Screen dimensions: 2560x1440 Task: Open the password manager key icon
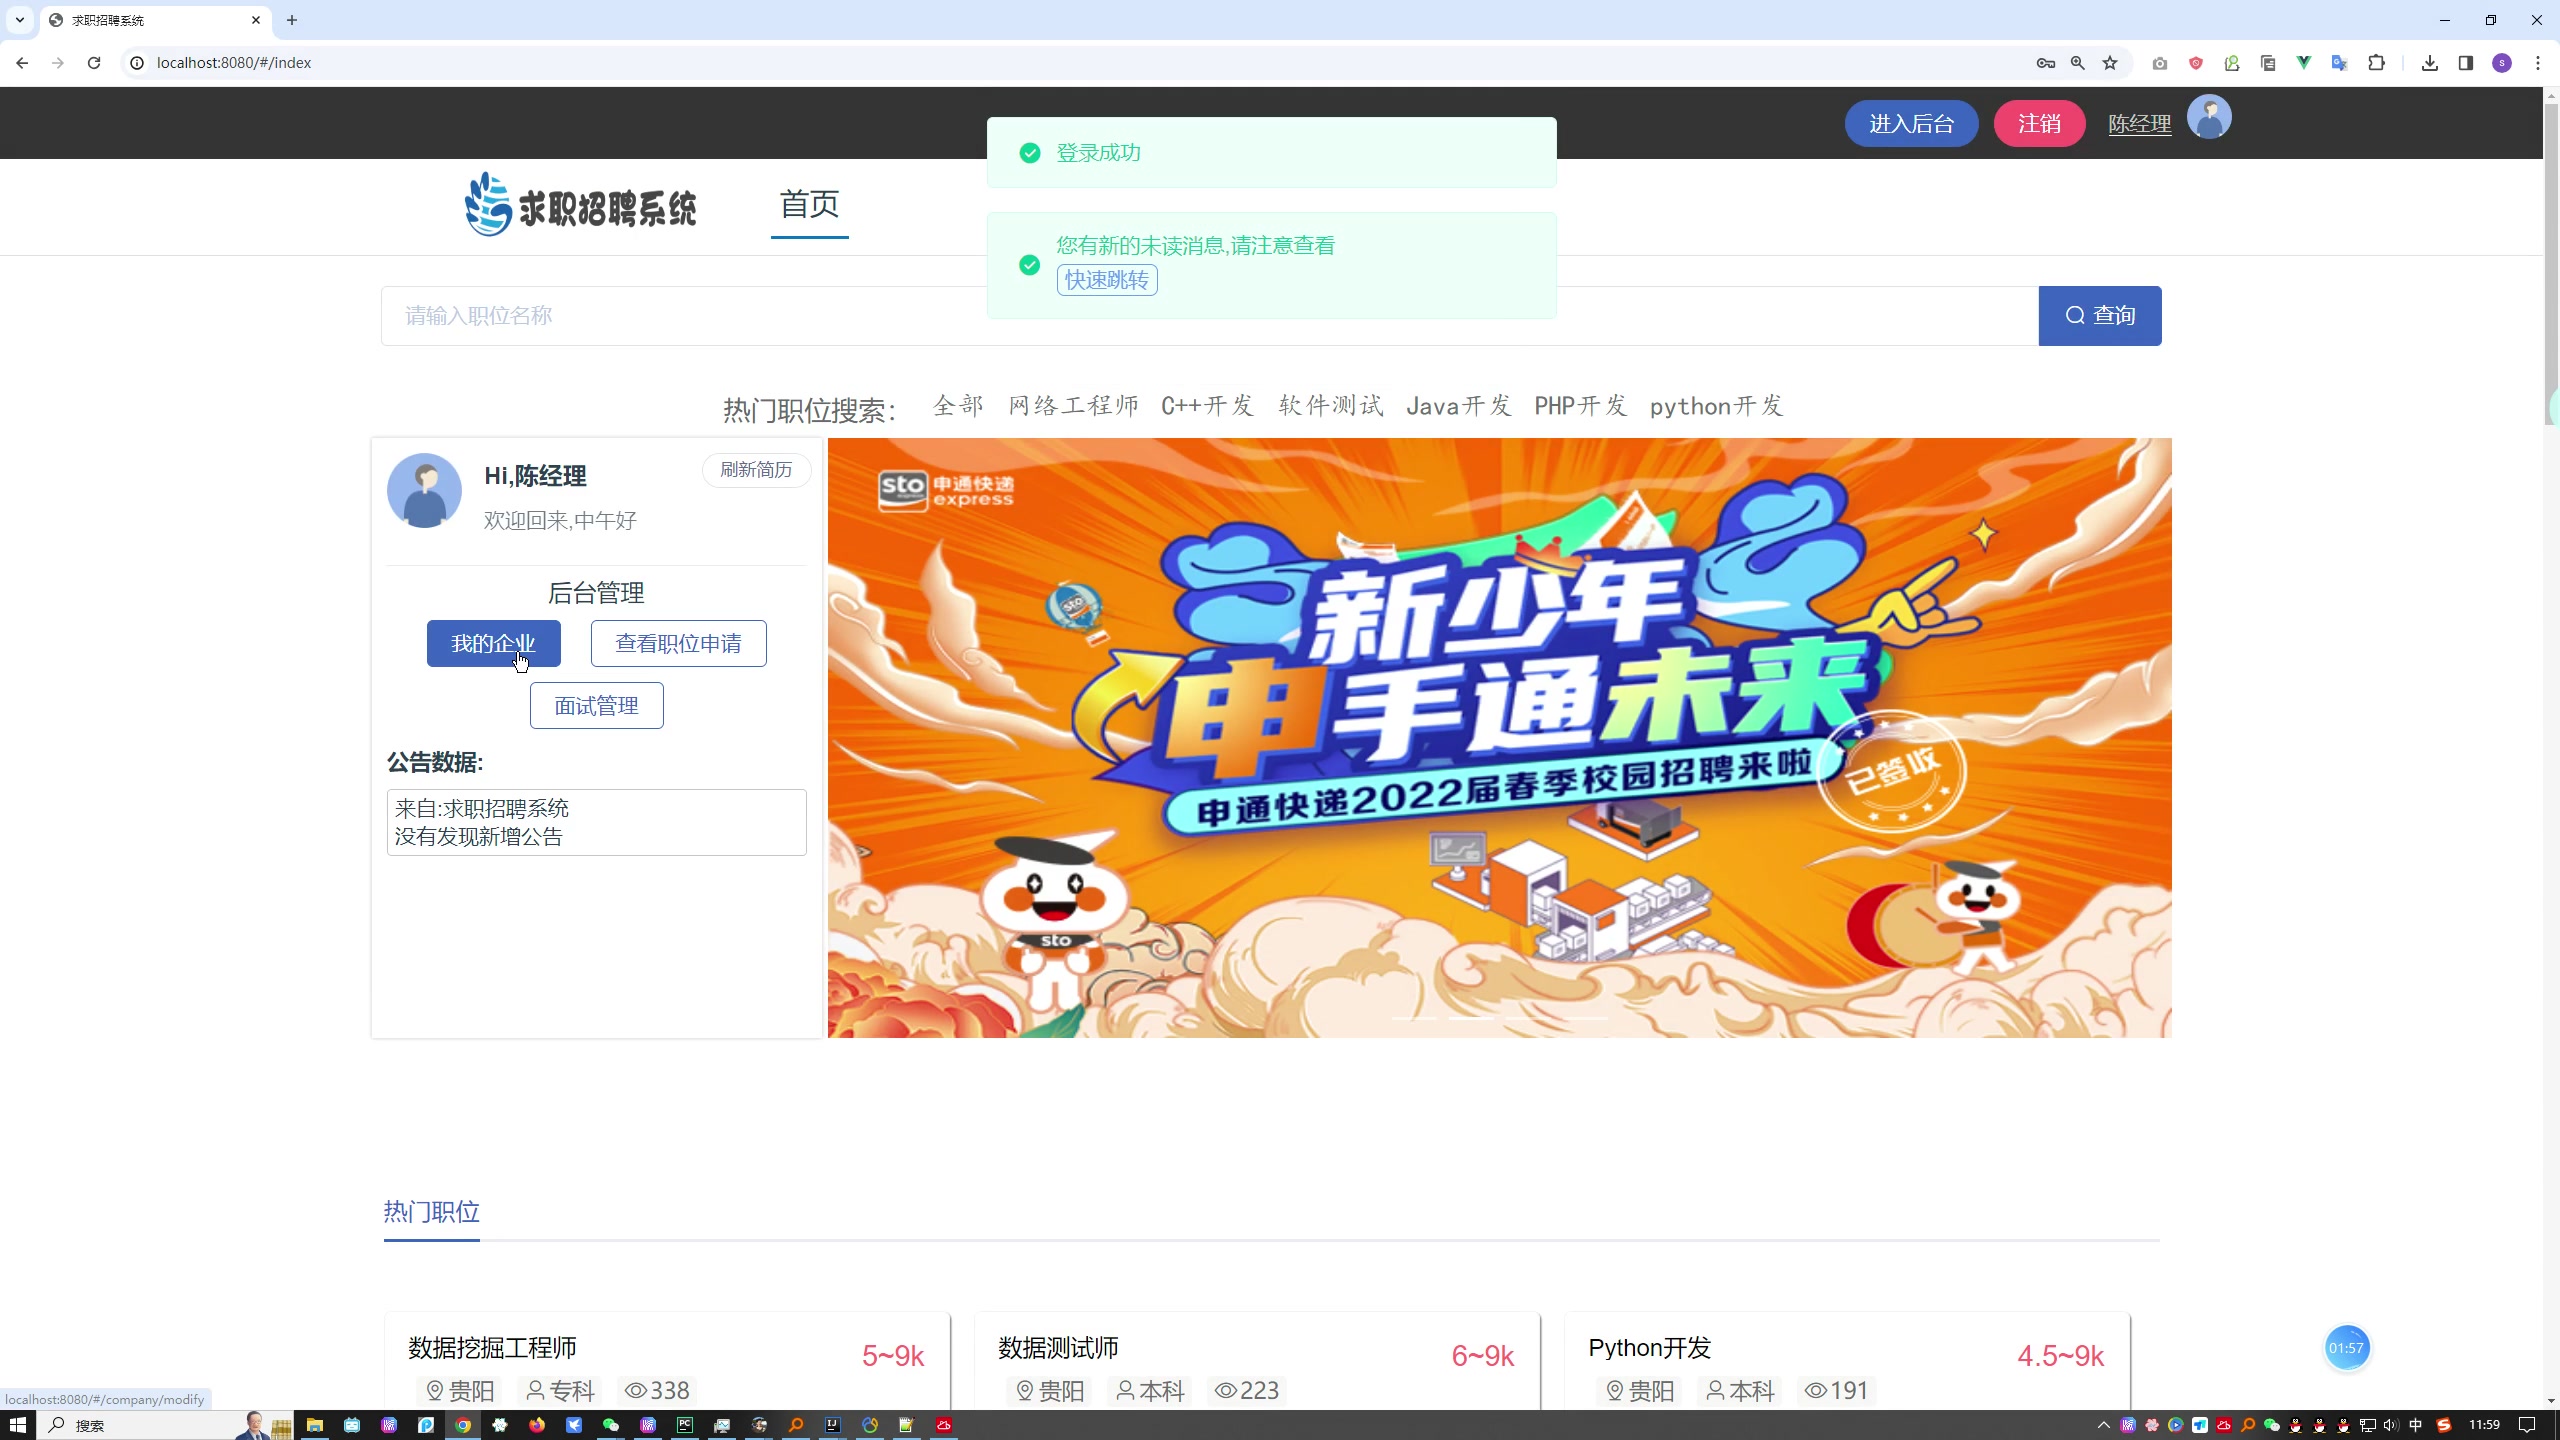point(2045,63)
